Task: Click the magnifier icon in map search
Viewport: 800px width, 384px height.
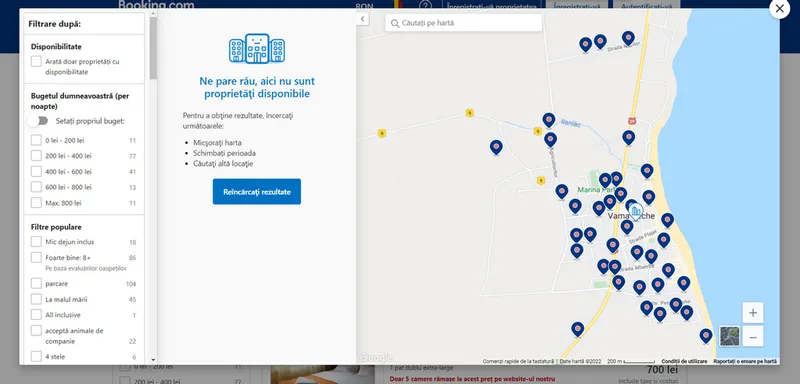Action: [x=395, y=23]
